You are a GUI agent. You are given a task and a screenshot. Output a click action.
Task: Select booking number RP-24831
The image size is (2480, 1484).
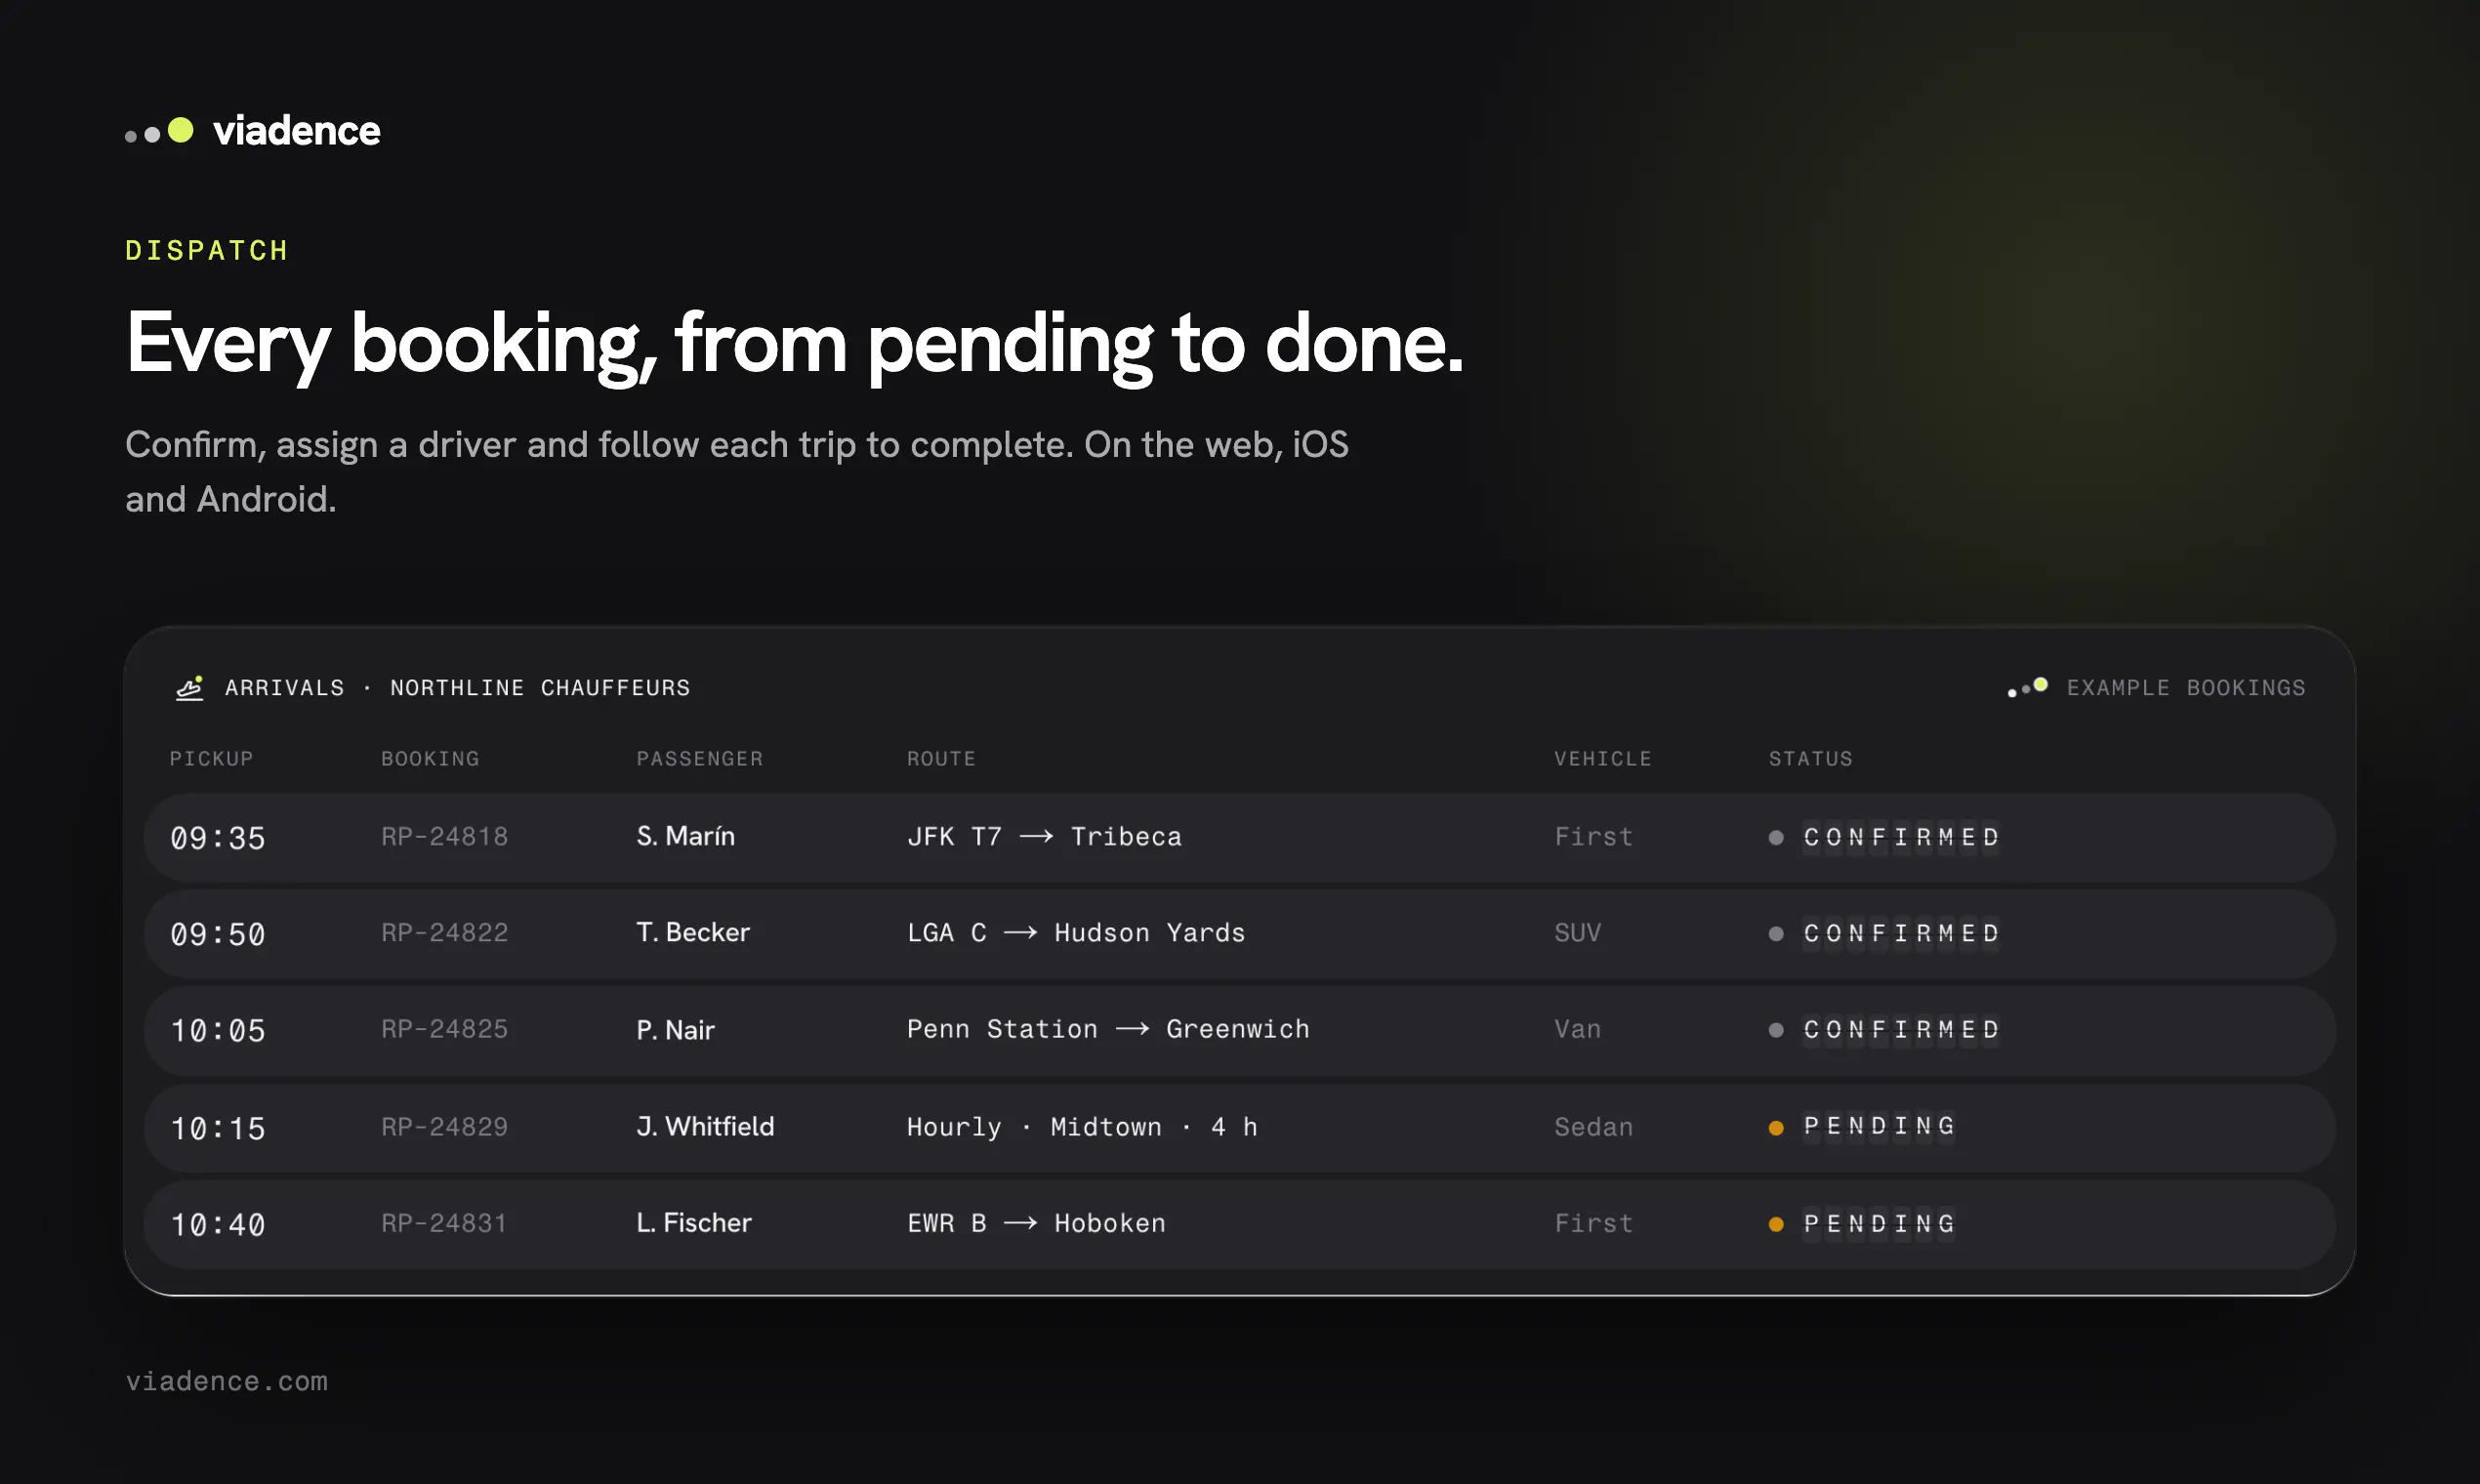click(445, 1223)
